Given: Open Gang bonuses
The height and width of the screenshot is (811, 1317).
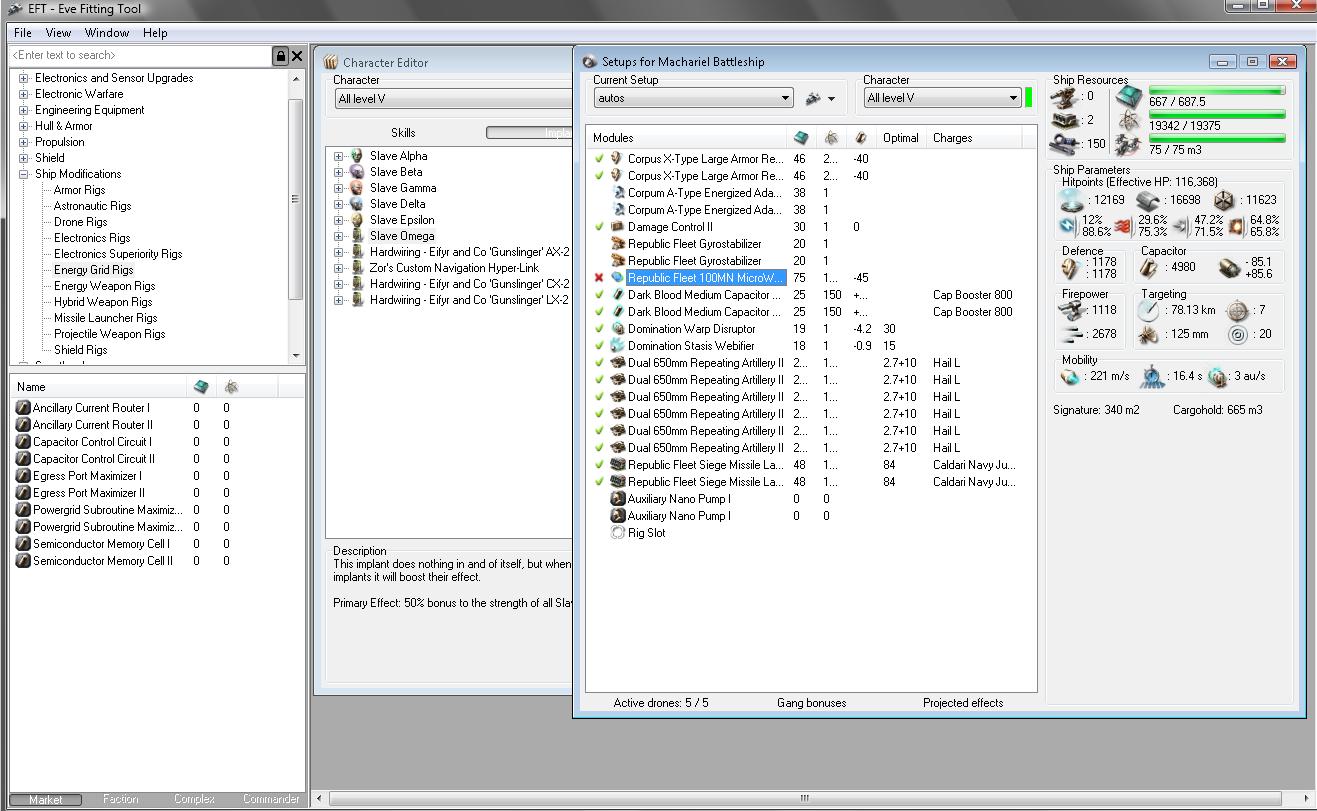Looking at the screenshot, I should (811, 703).
